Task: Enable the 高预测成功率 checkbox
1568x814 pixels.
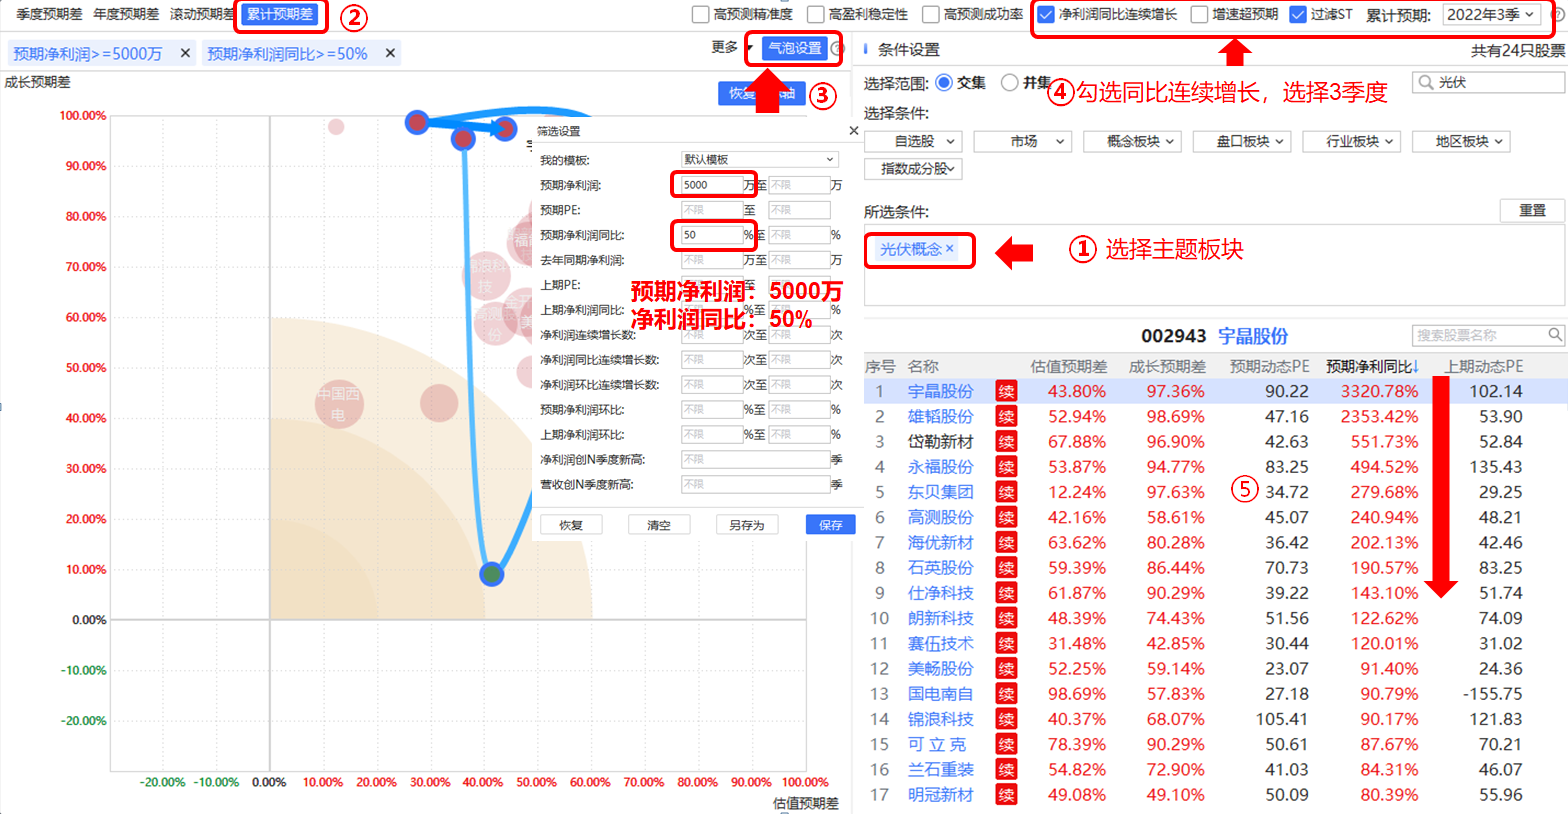Action: click(x=931, y=14)
